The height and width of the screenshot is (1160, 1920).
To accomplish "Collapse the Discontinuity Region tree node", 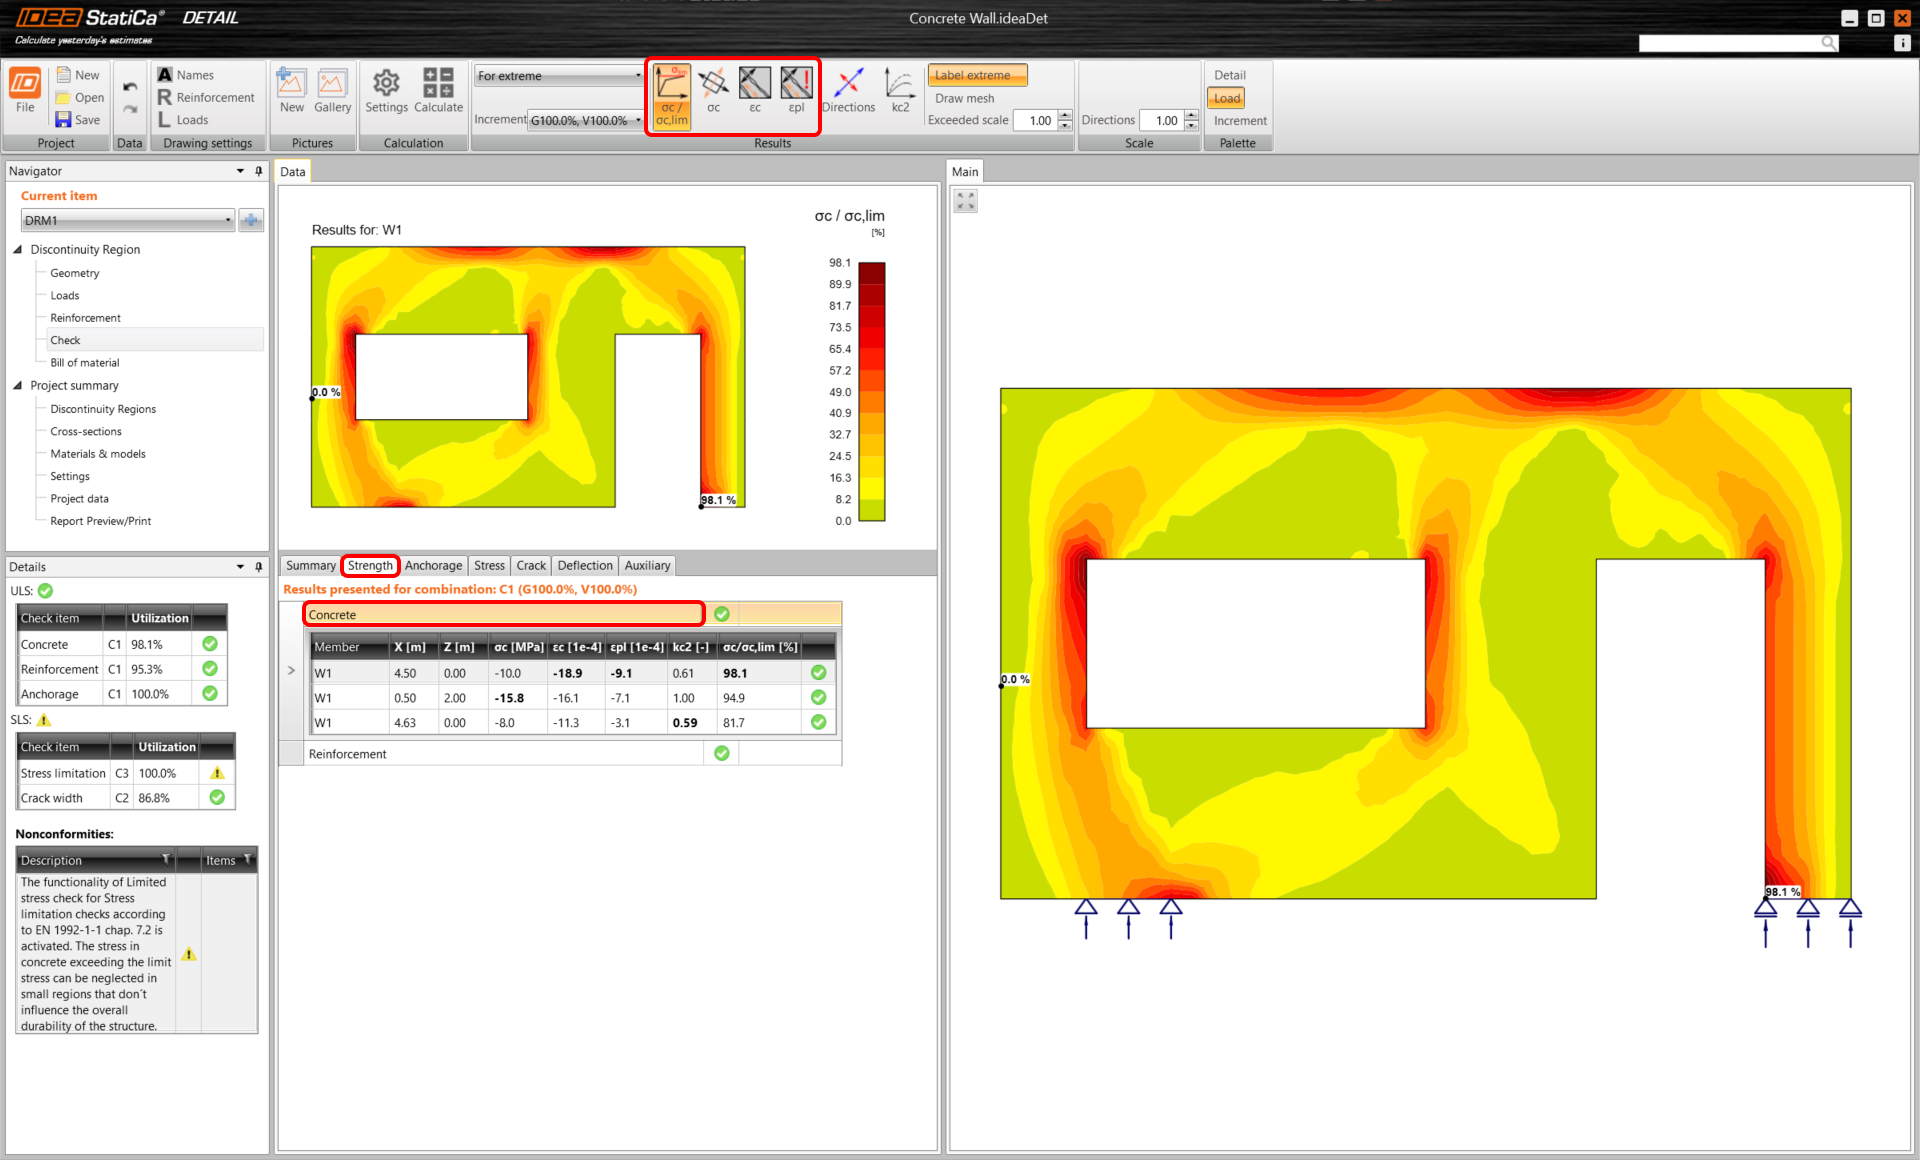I will click(x=18, y=249).
